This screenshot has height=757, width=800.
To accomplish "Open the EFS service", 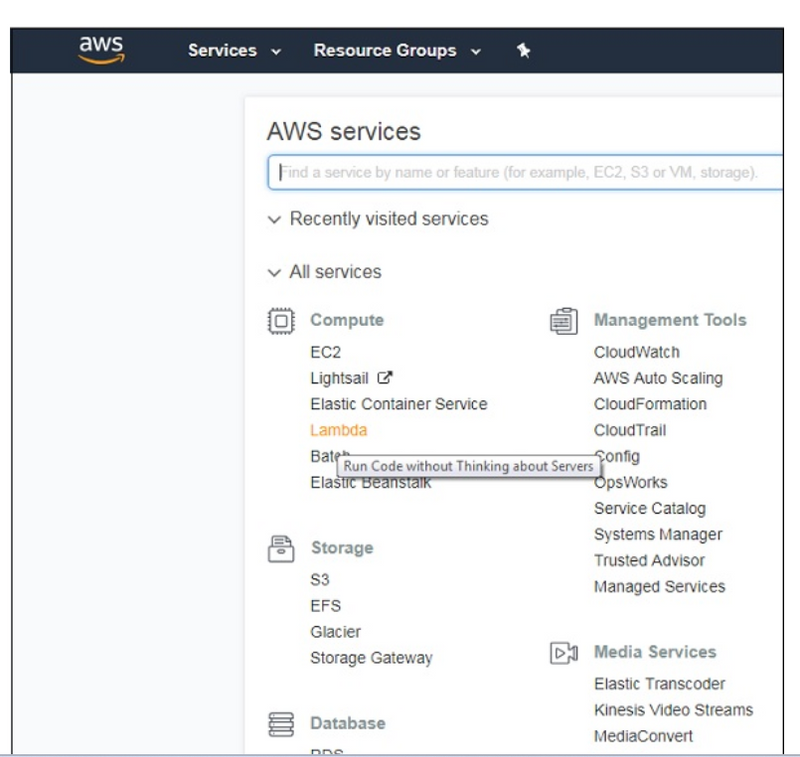I will point(326,605).
